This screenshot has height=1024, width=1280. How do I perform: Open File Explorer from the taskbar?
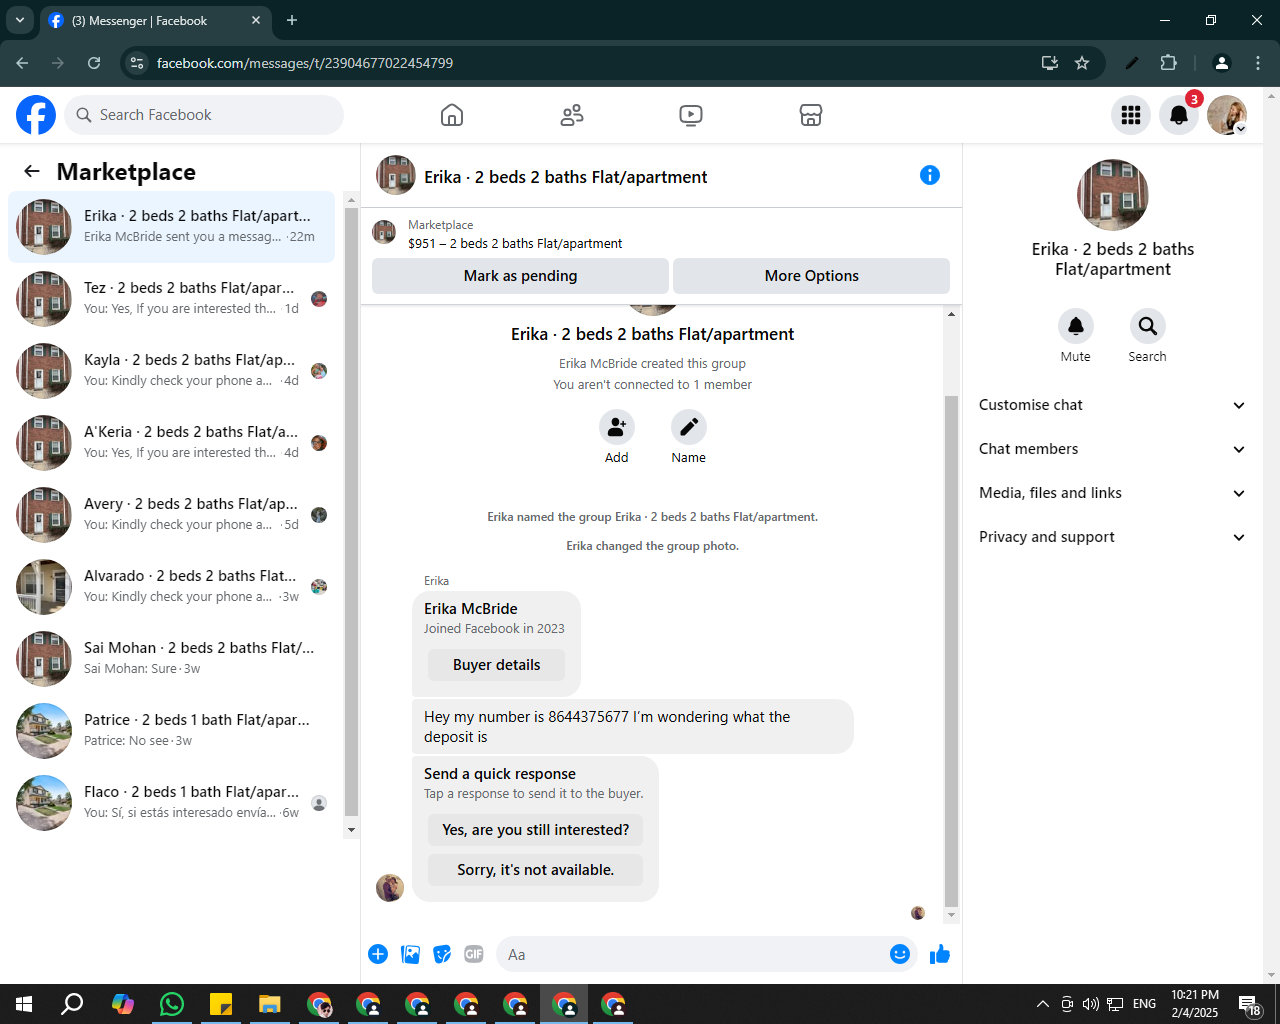[270, 1004]
